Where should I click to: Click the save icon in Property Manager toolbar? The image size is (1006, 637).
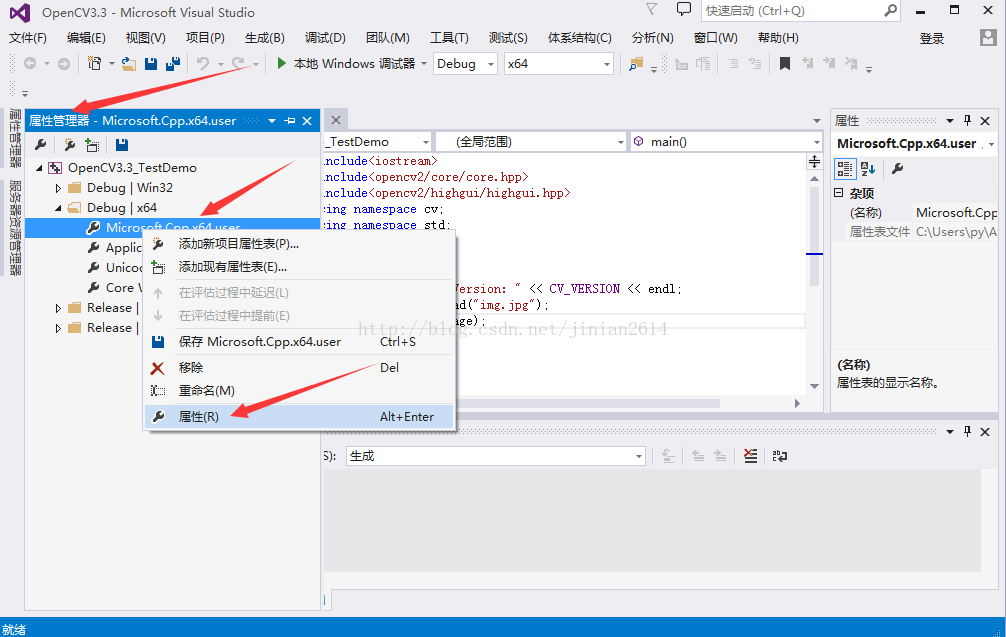(122, 145)
